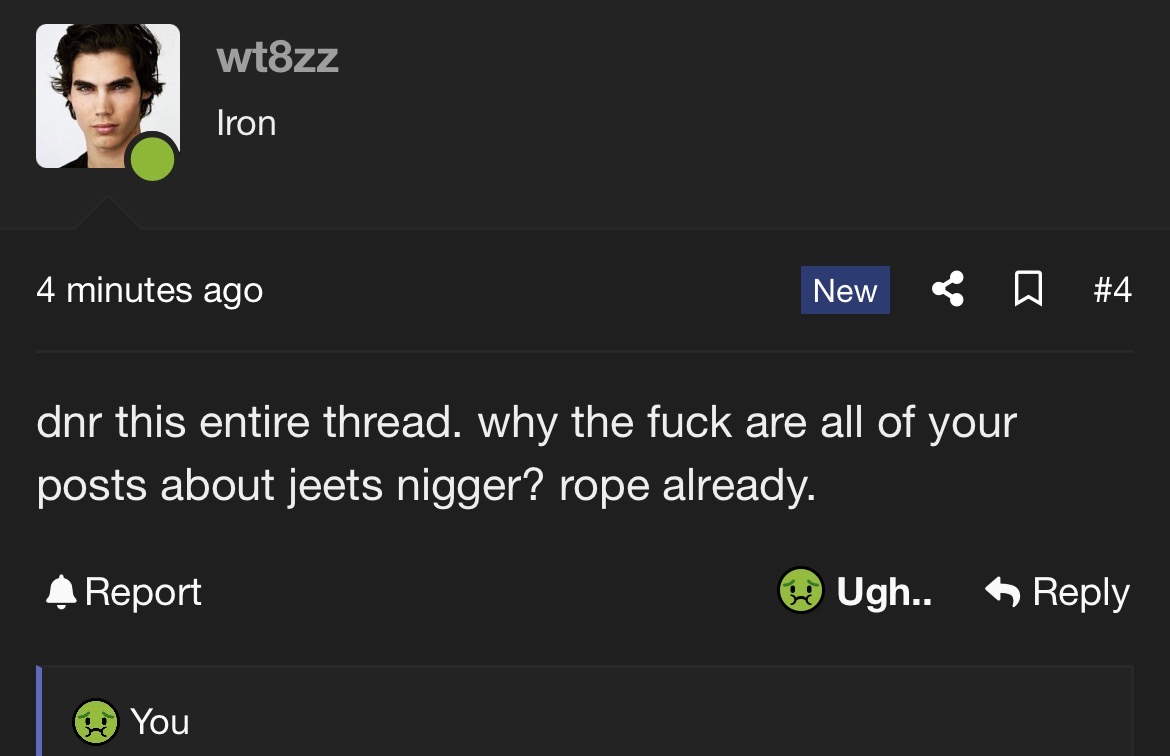The image size is (1170, 756).
Task: Click the green online status dot
Action: [x=152, y=158]
